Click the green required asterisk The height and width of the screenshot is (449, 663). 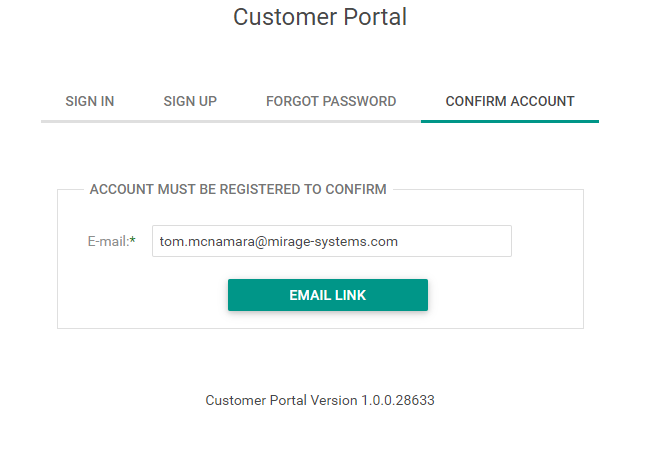pyautogui.click(x=133, y=241)
